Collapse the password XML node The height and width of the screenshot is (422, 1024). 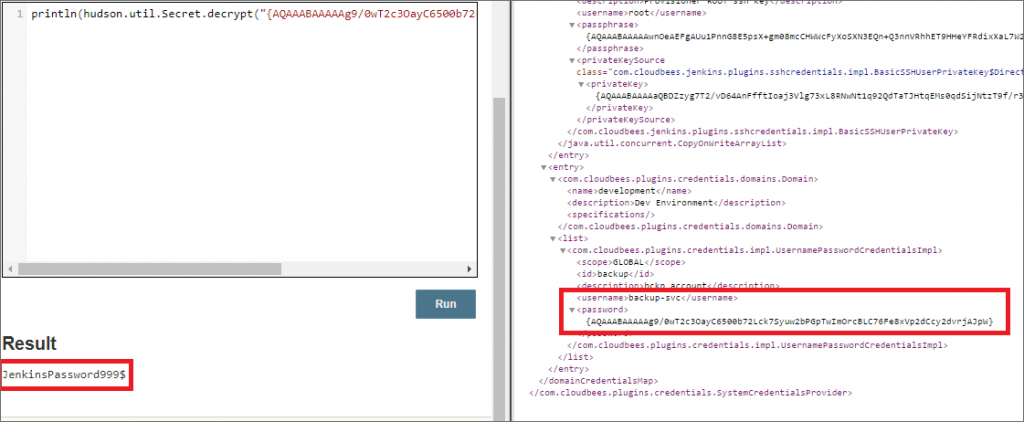click(573, 310)
